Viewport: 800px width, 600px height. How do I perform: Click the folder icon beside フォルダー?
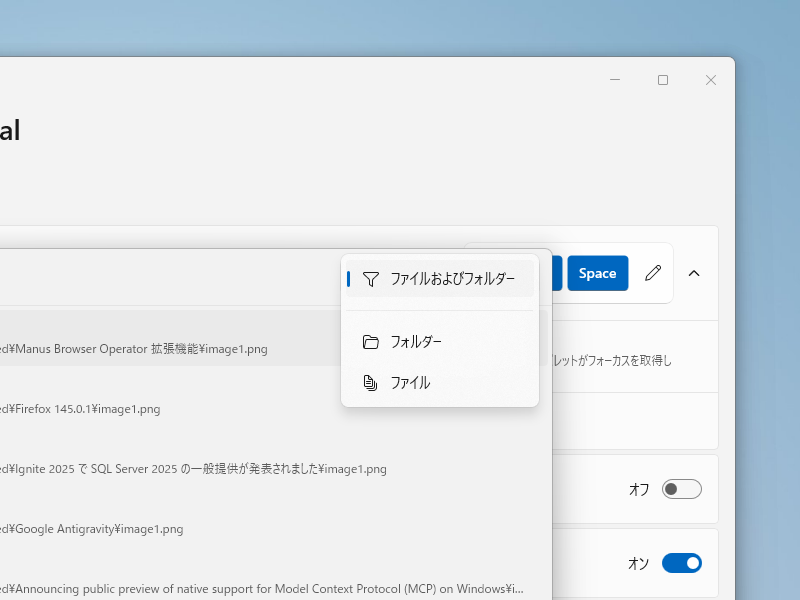[x=371, y=341]
